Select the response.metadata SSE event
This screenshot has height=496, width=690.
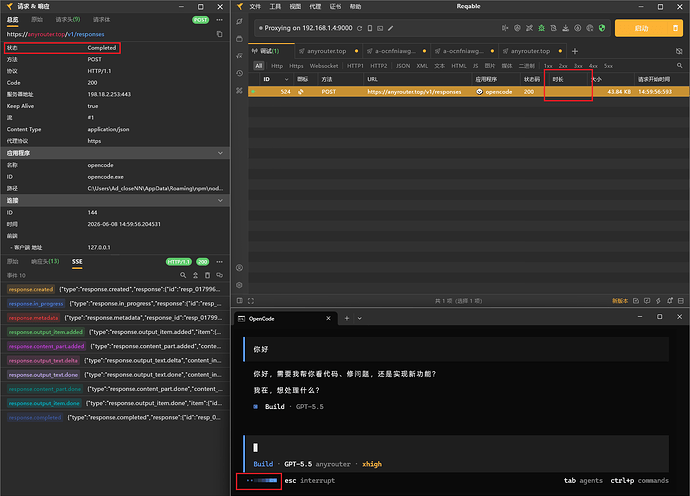[115, 318]
